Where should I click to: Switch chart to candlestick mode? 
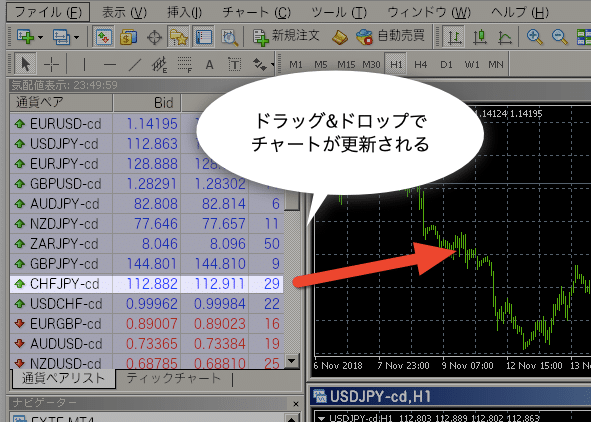(x=479, y=37)
